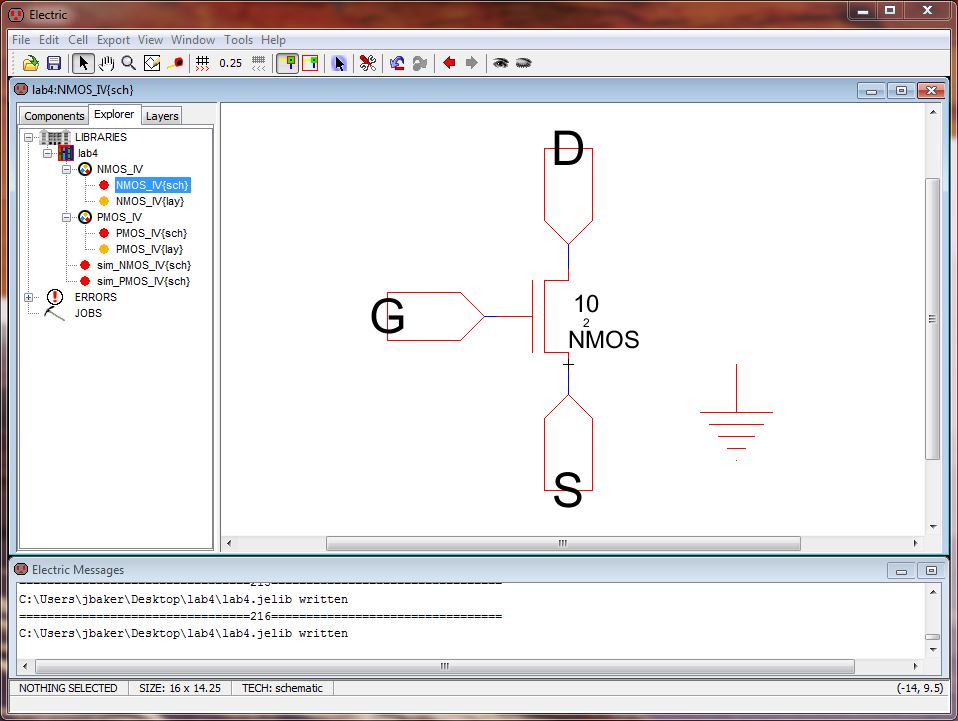Select PMOS_IV{lay} cell in the tree
Viewport: 958px width, 721px height.
point(149,249)
